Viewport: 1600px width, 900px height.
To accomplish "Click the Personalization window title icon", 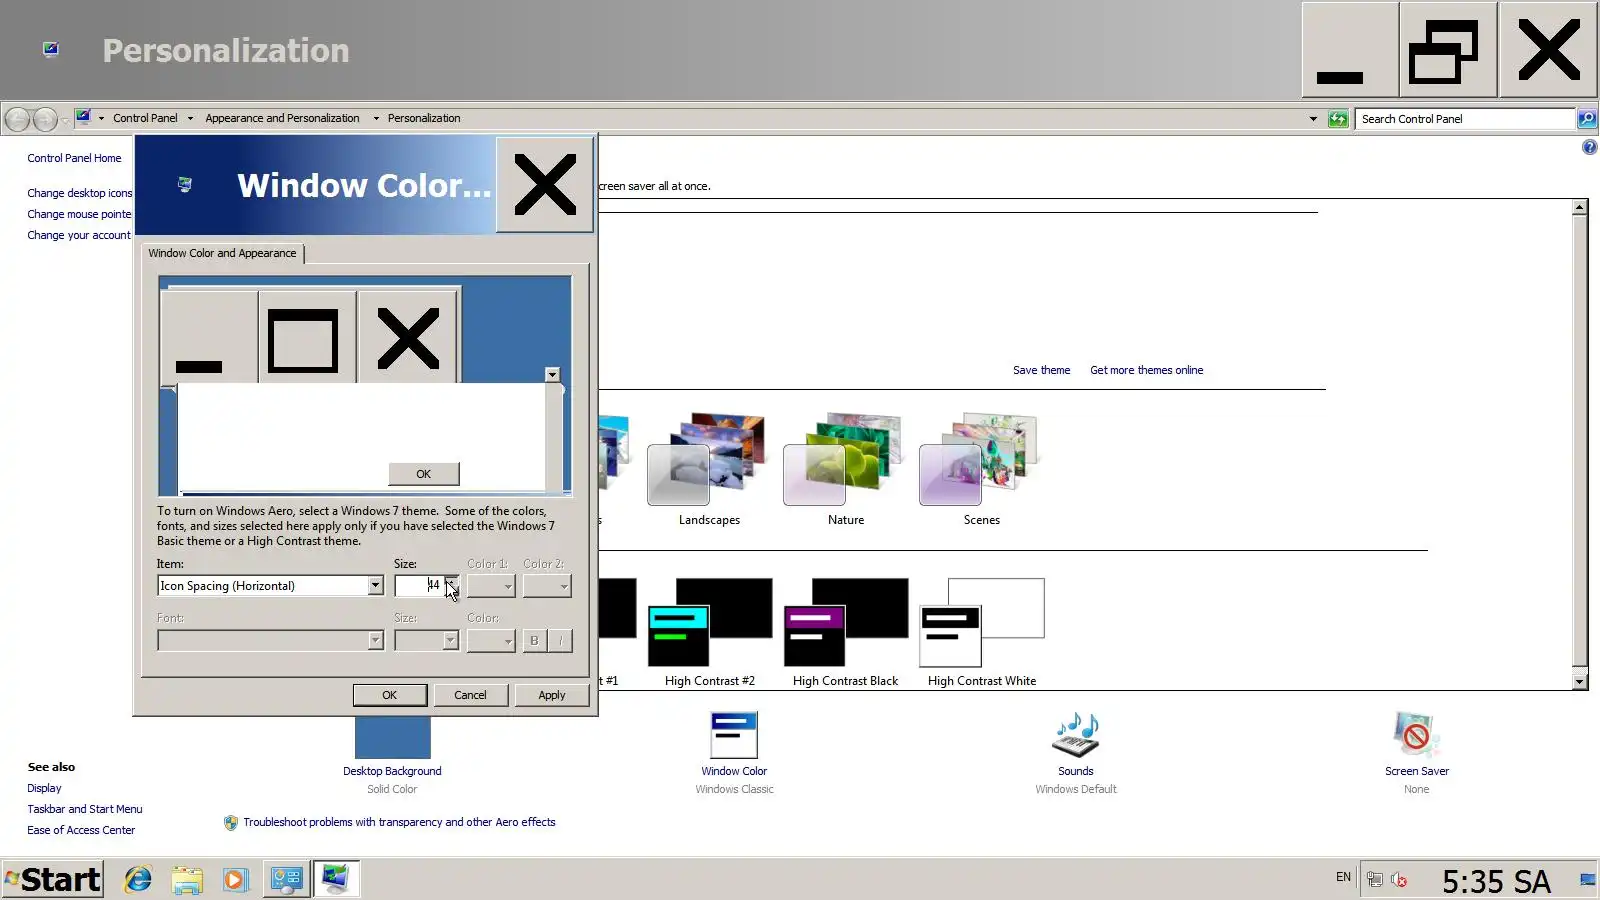I will pyautogui.click(x=51, y=49).
